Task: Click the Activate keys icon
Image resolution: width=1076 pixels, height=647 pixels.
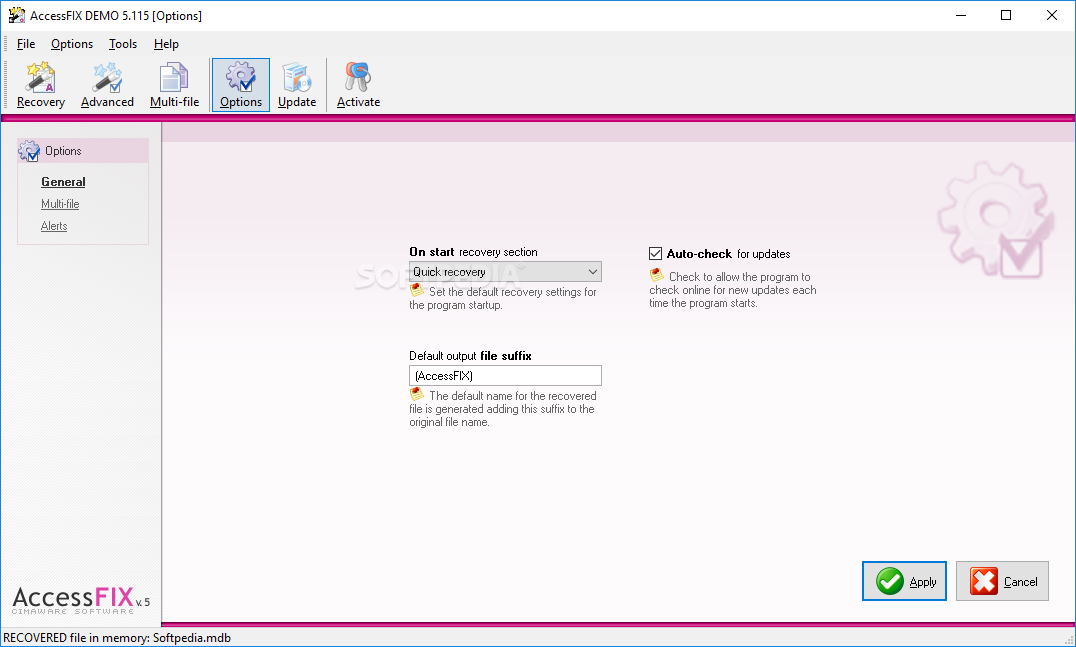Action: click(358, 85)
